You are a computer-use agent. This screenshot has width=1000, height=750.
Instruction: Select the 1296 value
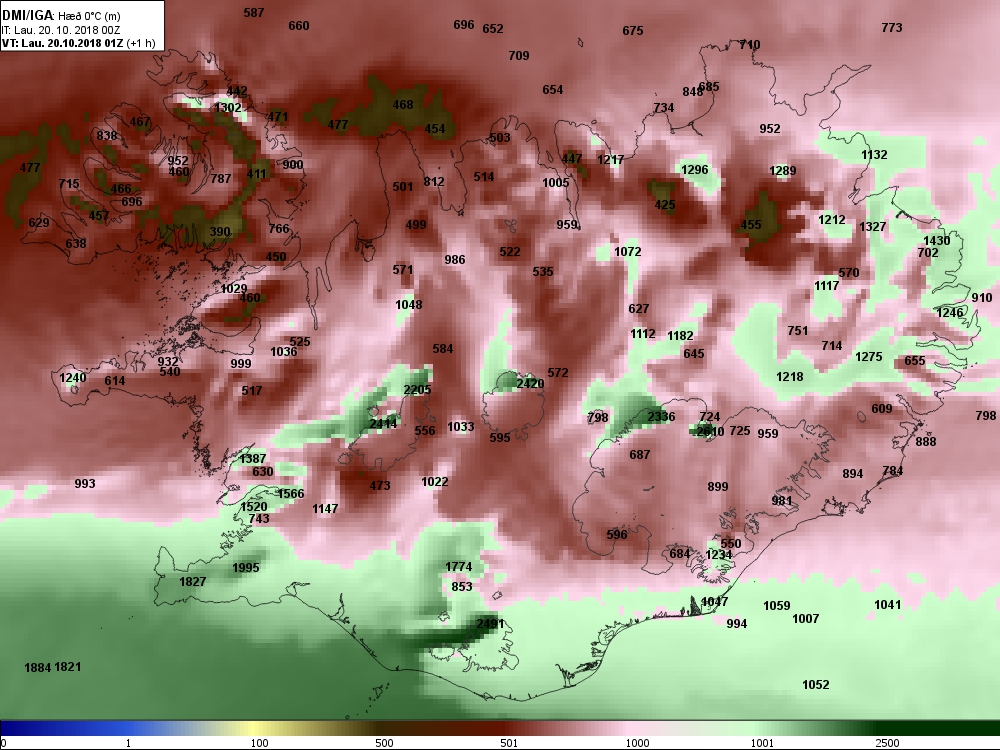point(695,170)
